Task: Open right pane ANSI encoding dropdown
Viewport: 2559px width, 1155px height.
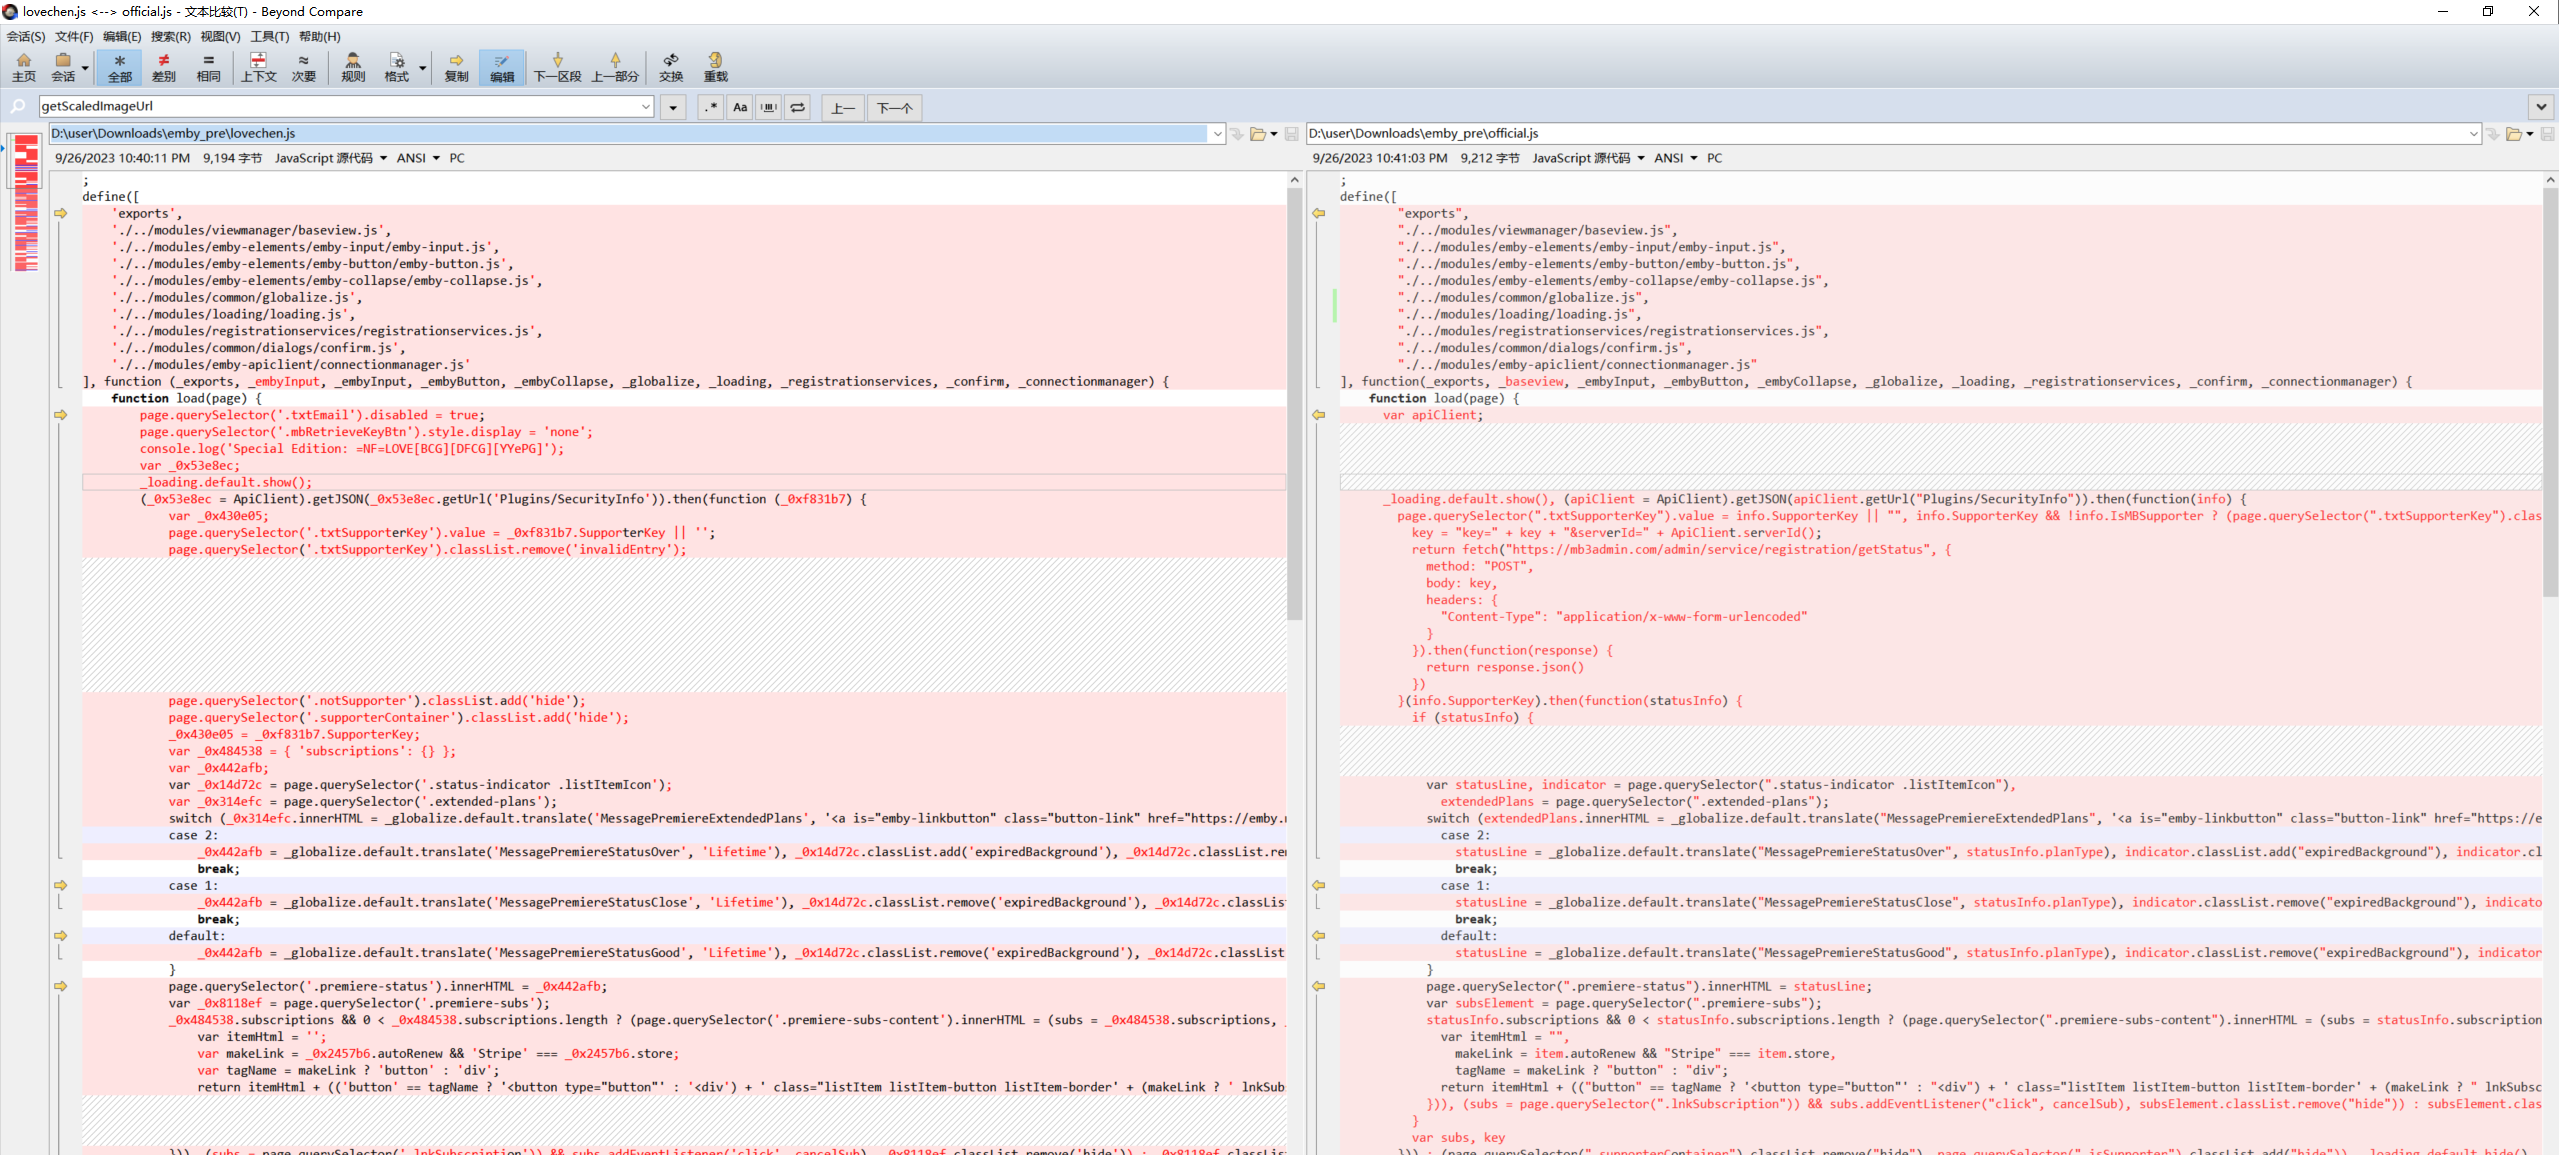Action: (1675, 158)
